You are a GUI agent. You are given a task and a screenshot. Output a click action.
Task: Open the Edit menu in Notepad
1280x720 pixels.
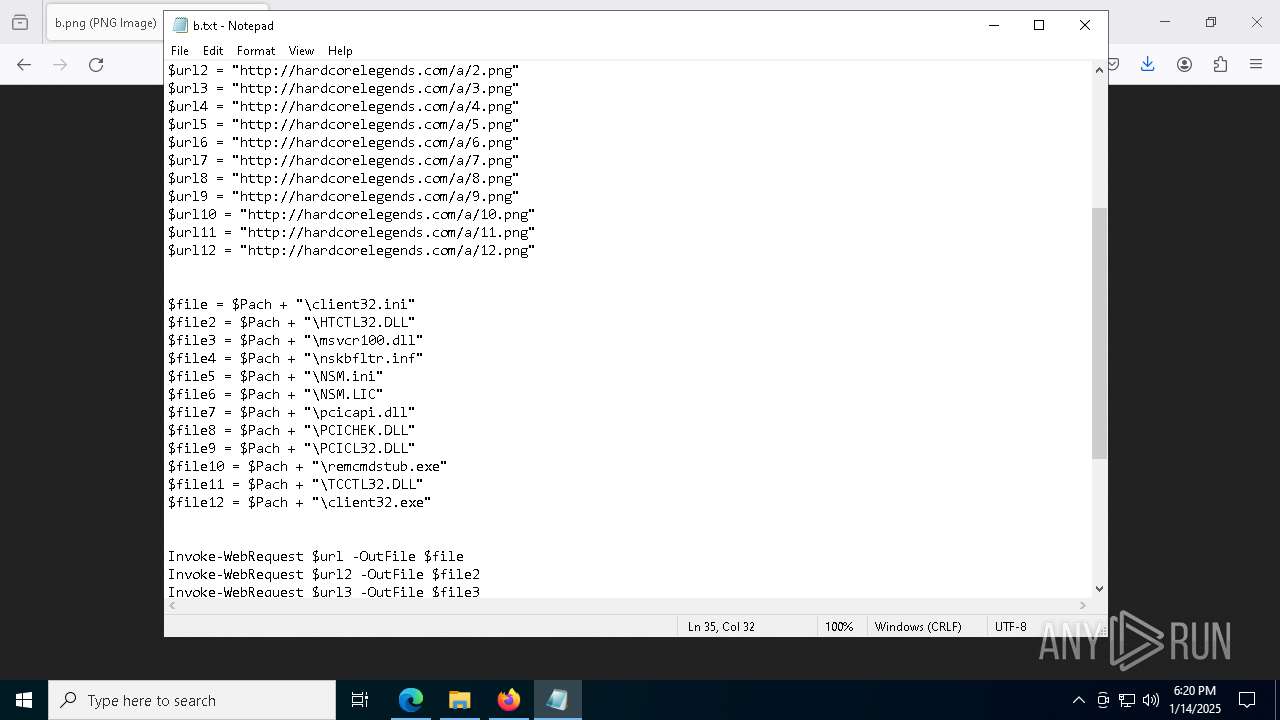coord(213,51)
